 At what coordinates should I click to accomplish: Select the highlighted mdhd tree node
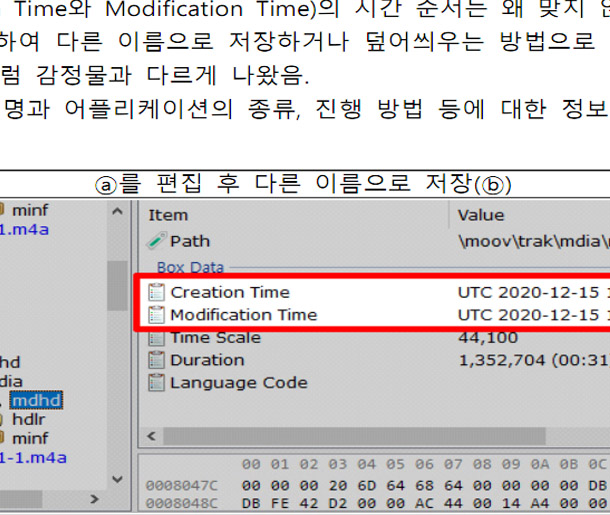pos(36,401)
